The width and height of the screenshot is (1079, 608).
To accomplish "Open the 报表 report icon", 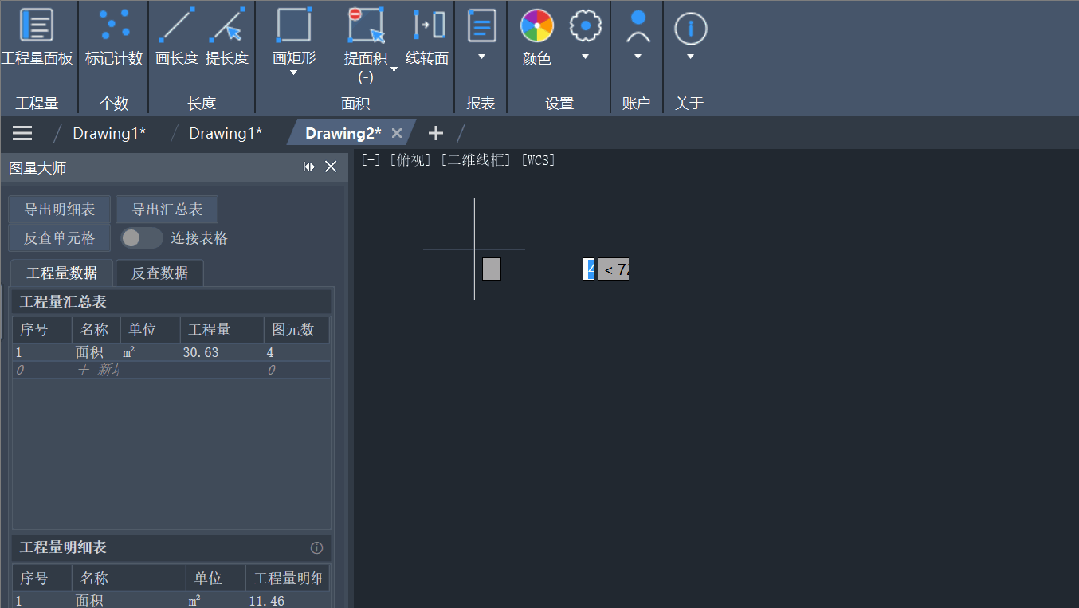I will tap(482, 26).
